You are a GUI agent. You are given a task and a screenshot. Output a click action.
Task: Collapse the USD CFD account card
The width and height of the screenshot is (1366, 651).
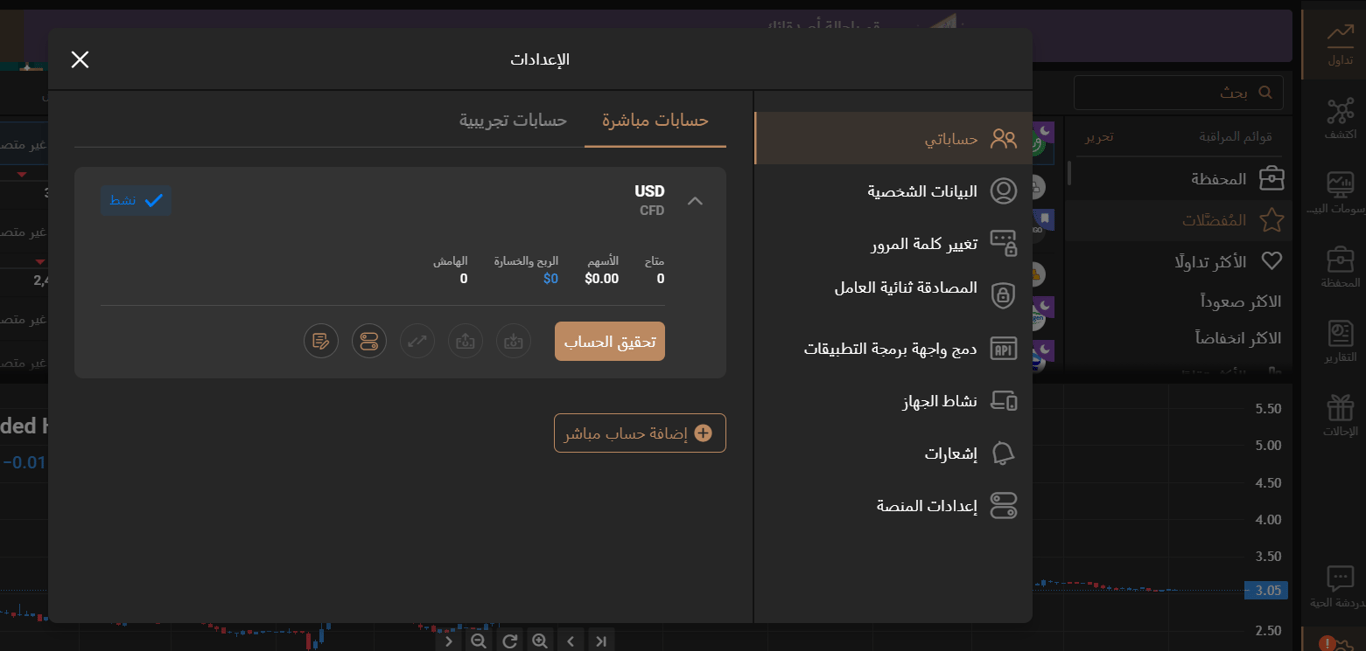(x=695, y=201)
